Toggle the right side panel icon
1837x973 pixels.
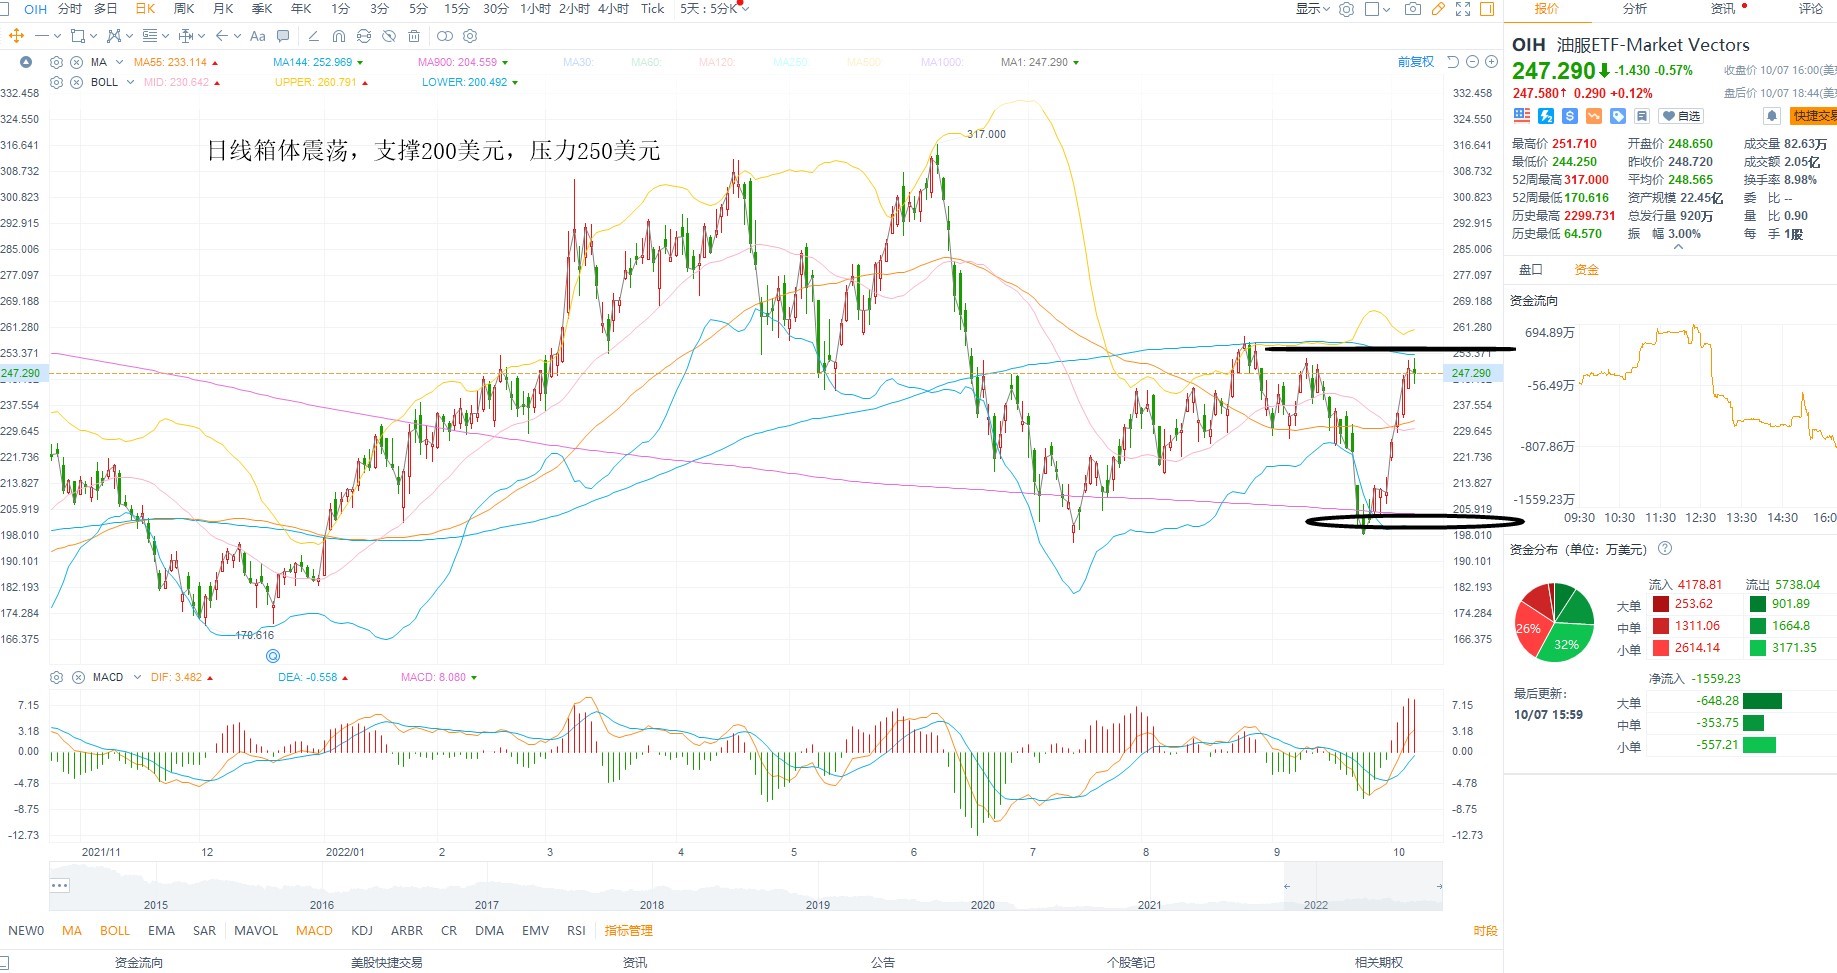[x=1487, y=9]
